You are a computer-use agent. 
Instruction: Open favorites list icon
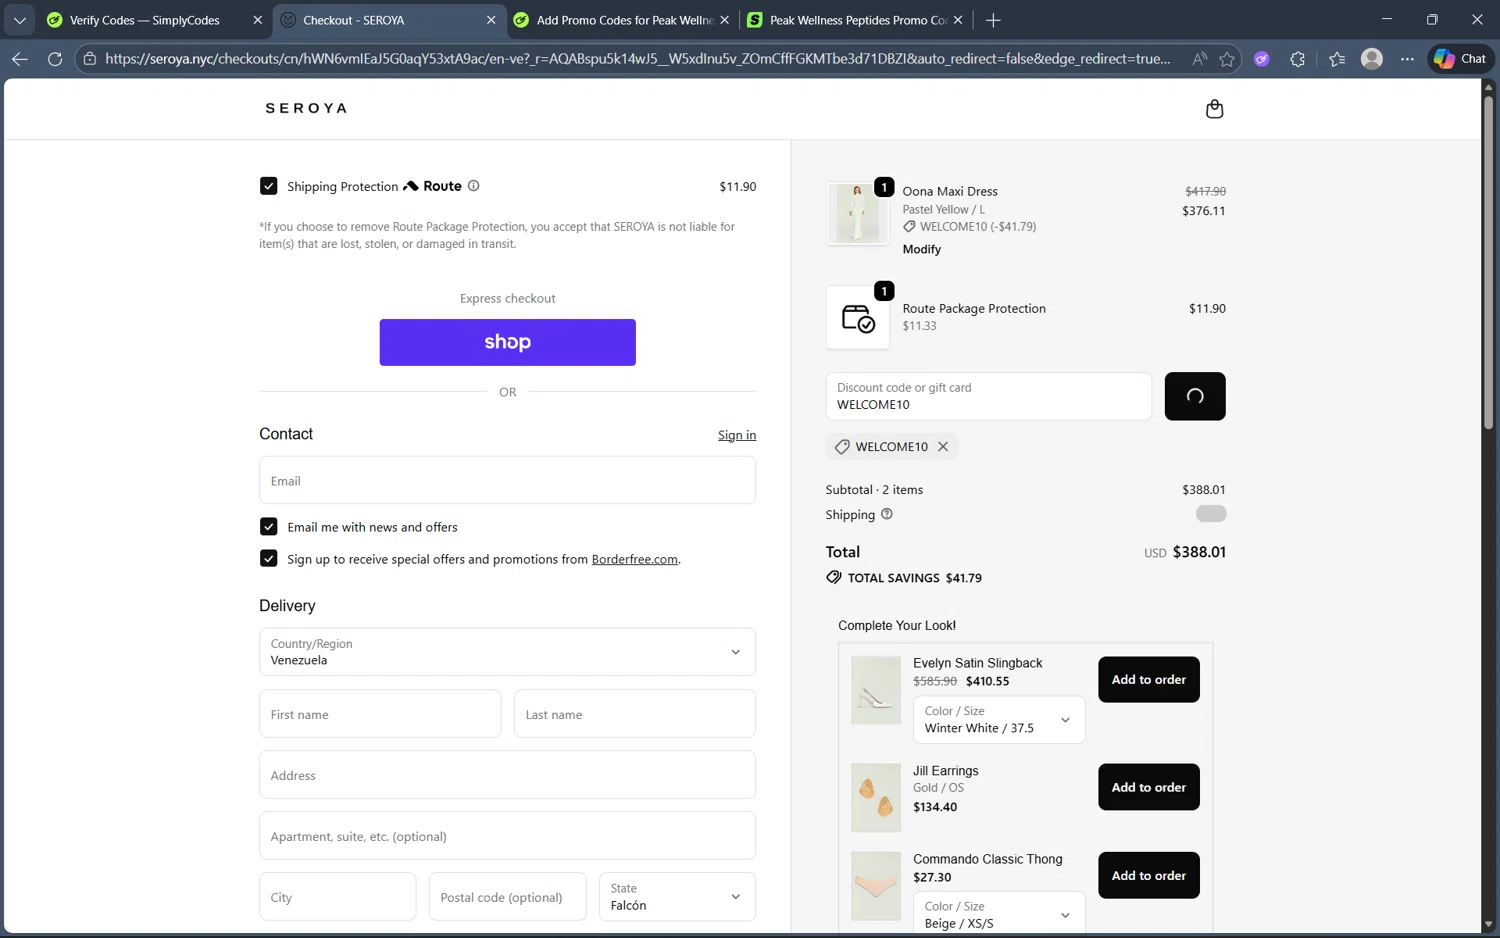[x=1337, y=59]
